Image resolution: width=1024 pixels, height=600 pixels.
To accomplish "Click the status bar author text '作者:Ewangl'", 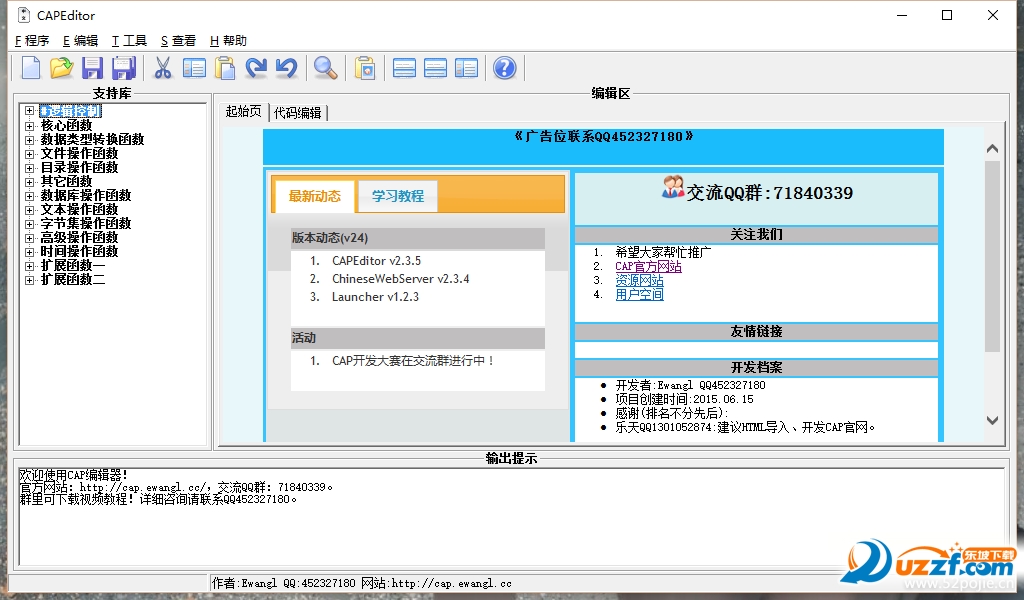I will tap(244, 583).
